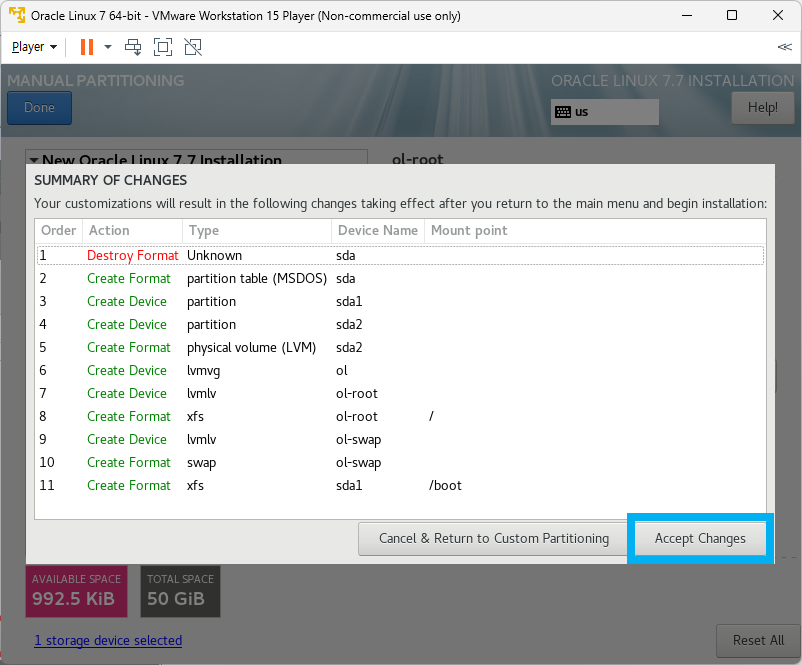Select the us keyboard layout indicator
The width and height of the screenshot is (802, 665).
coord(605,112)
